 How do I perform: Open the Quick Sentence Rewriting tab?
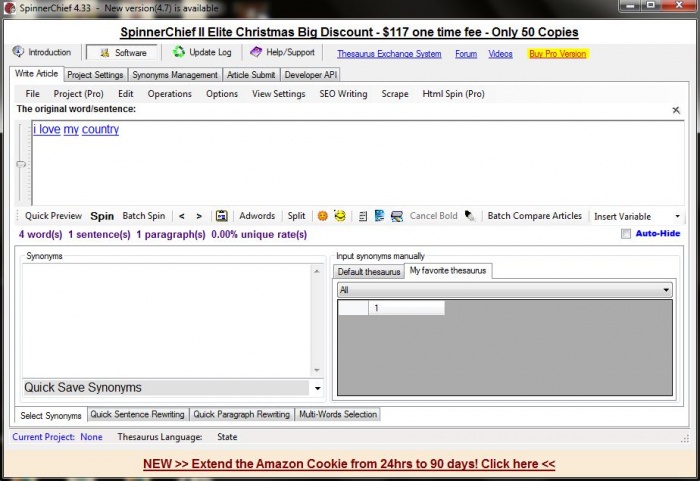(138, 414)
